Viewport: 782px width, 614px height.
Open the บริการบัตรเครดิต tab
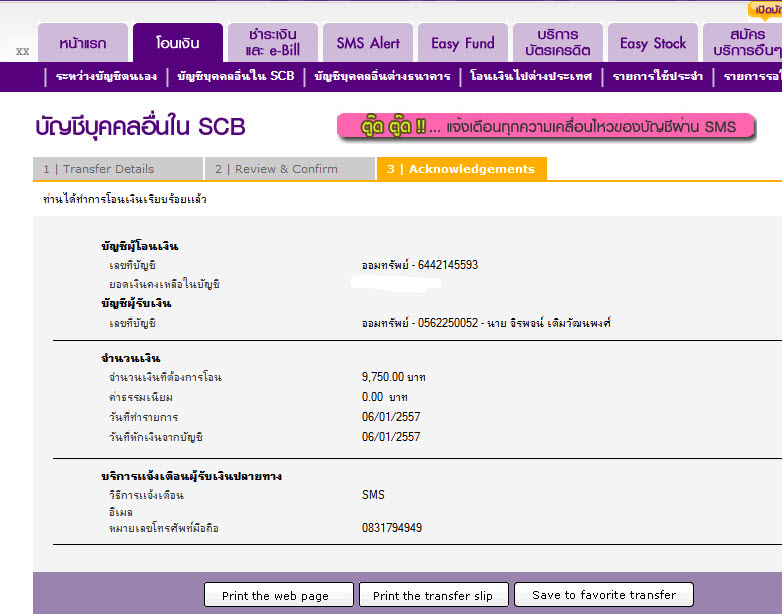pyautogui.click(x=558, y=43)
